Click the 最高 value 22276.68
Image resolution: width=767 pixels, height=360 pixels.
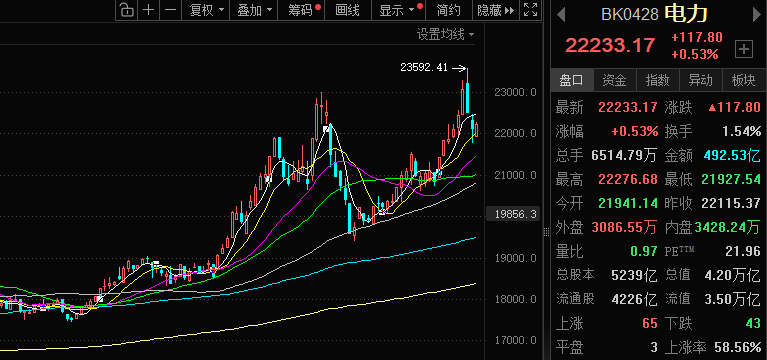[628, 180]
